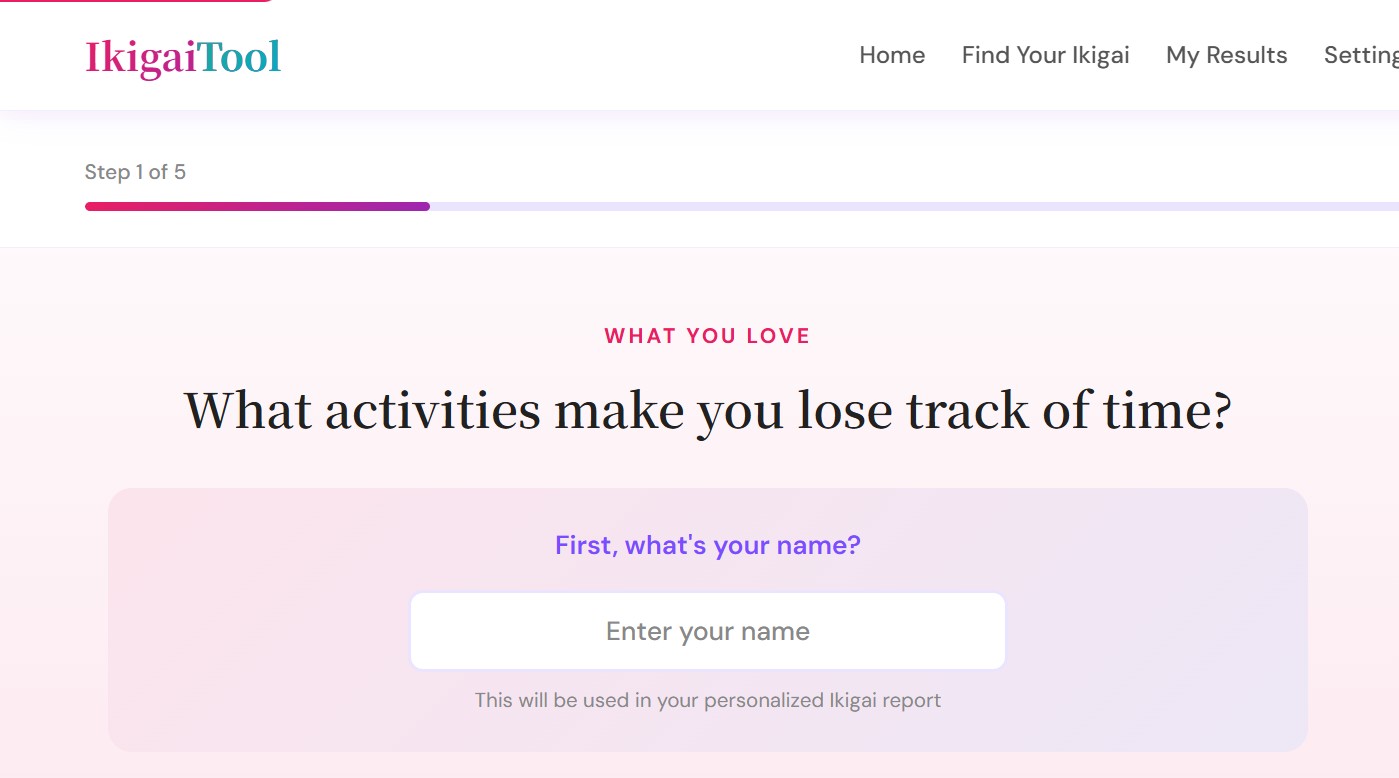
Task: Click the word Step in the step counter
Action: (x=107, y=172)
